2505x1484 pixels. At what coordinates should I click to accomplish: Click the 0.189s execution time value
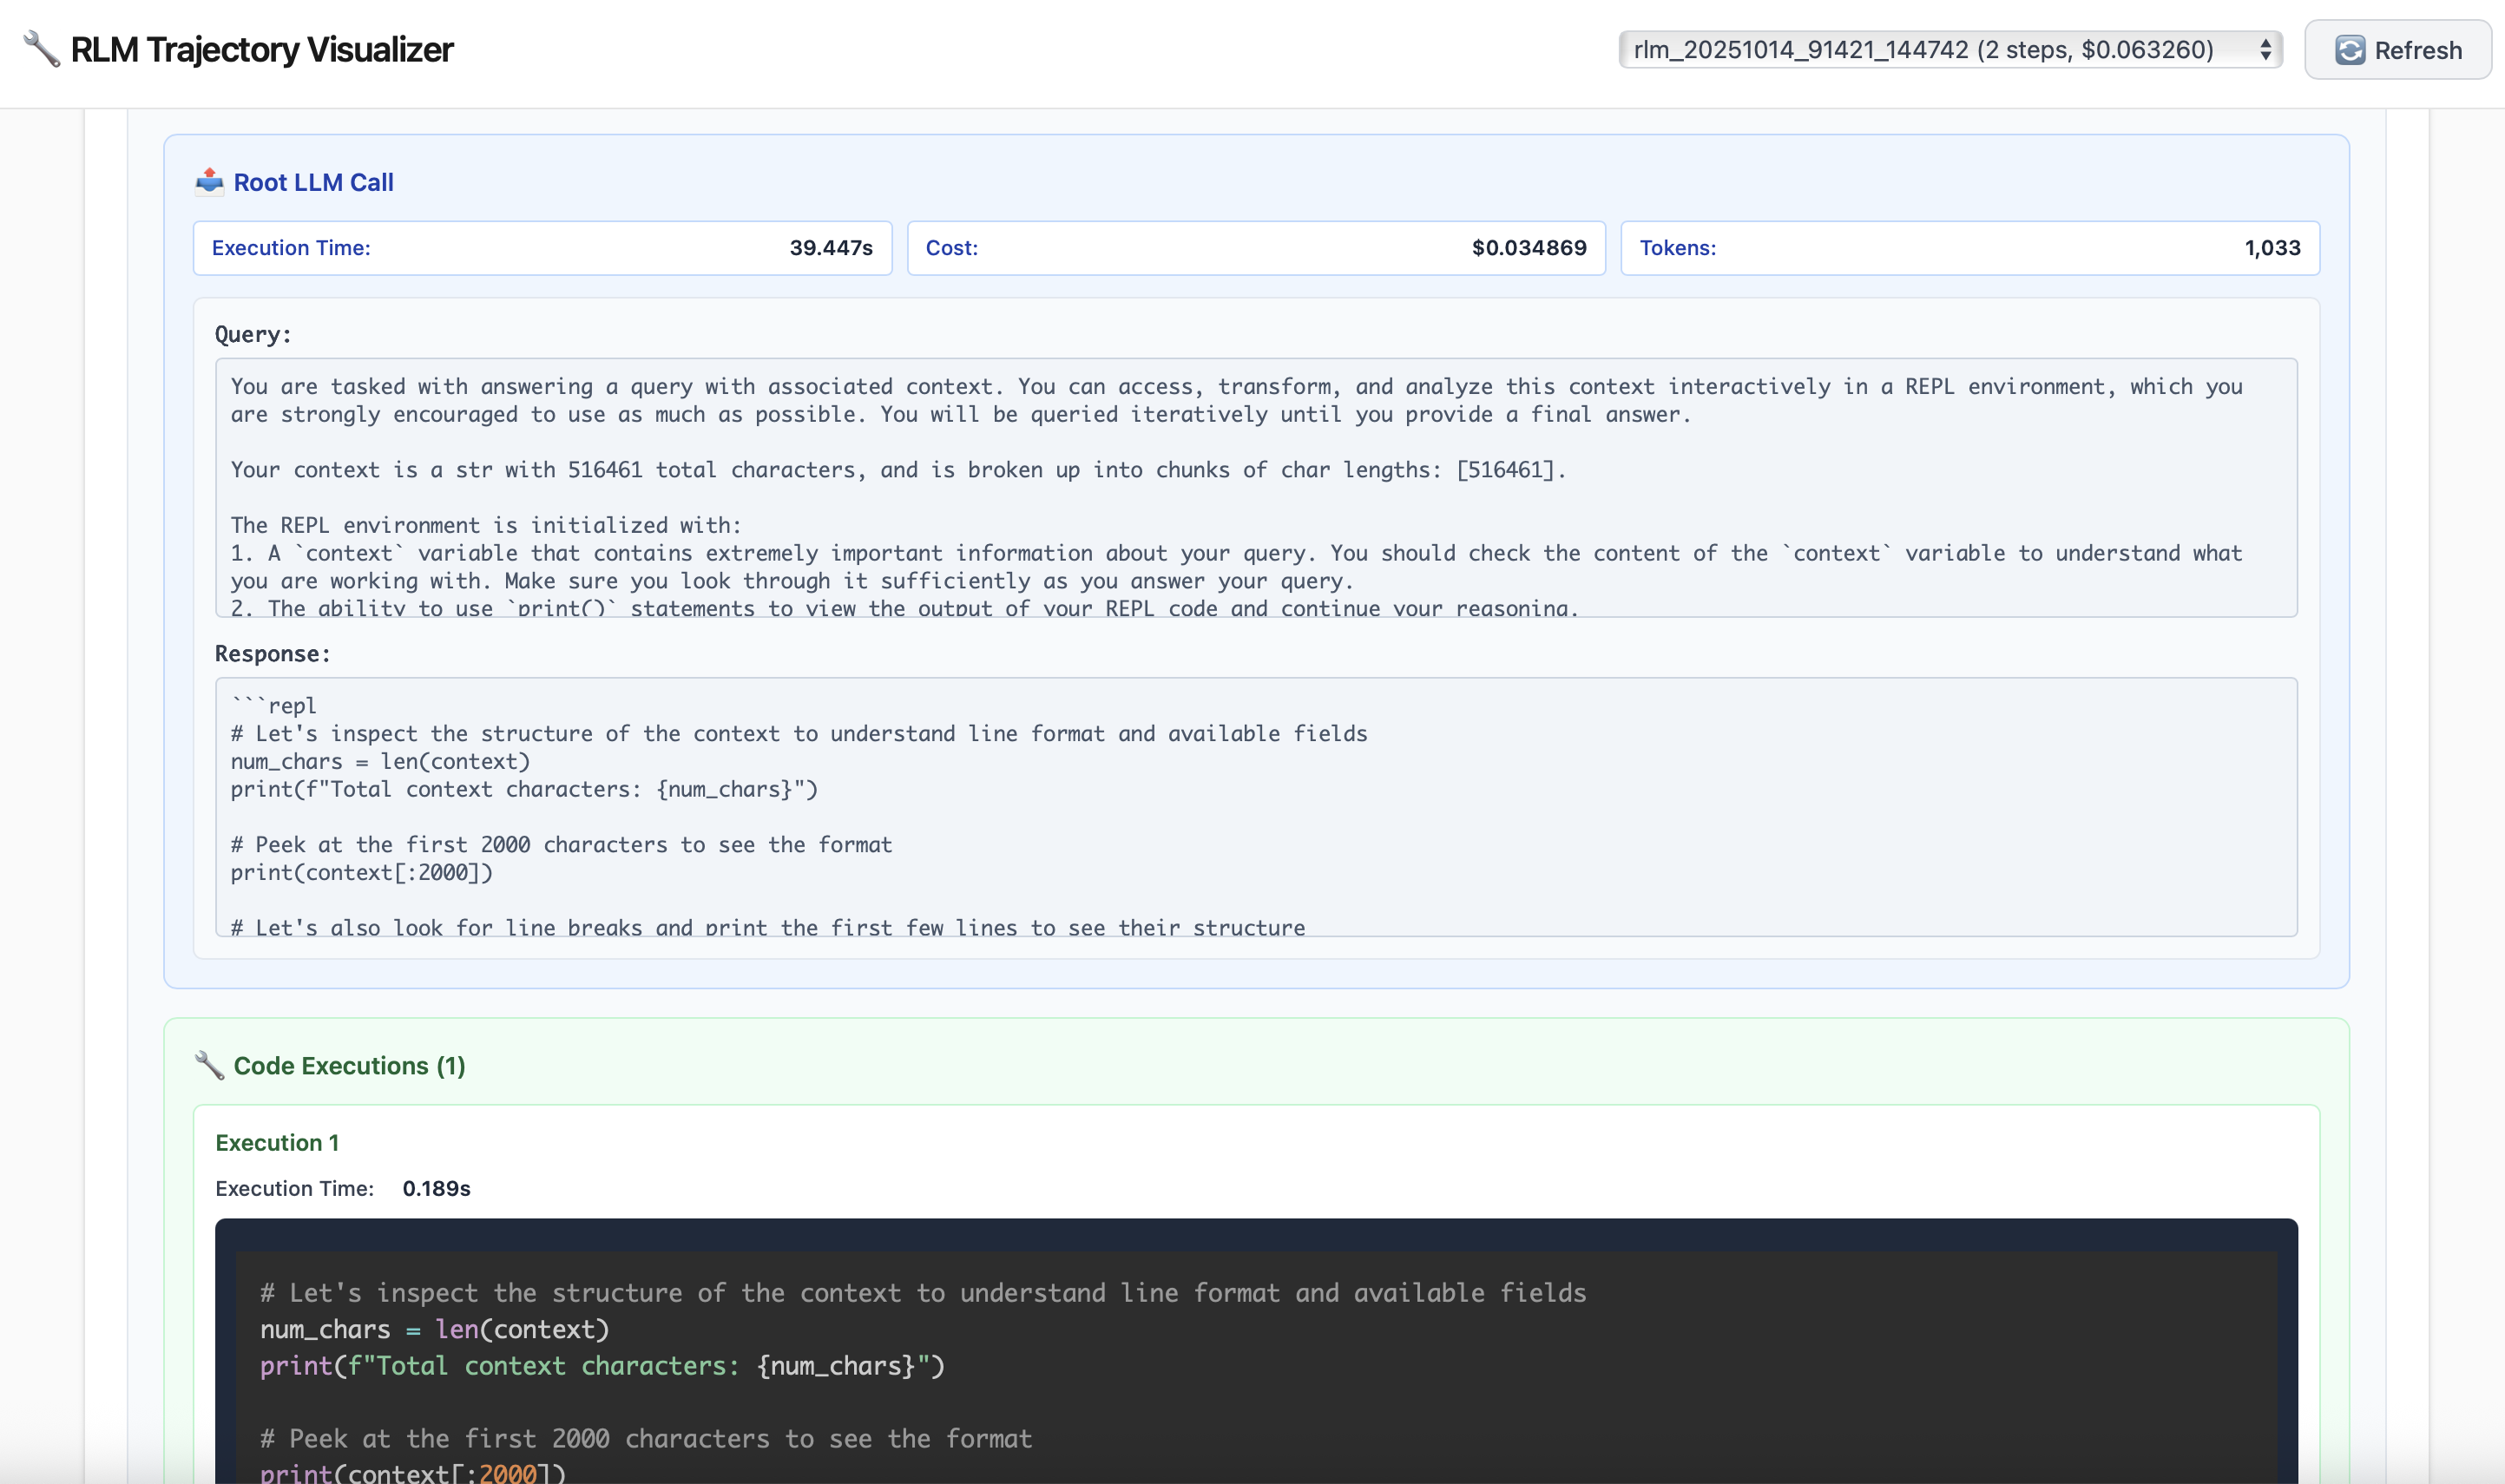click(436, 1188)
